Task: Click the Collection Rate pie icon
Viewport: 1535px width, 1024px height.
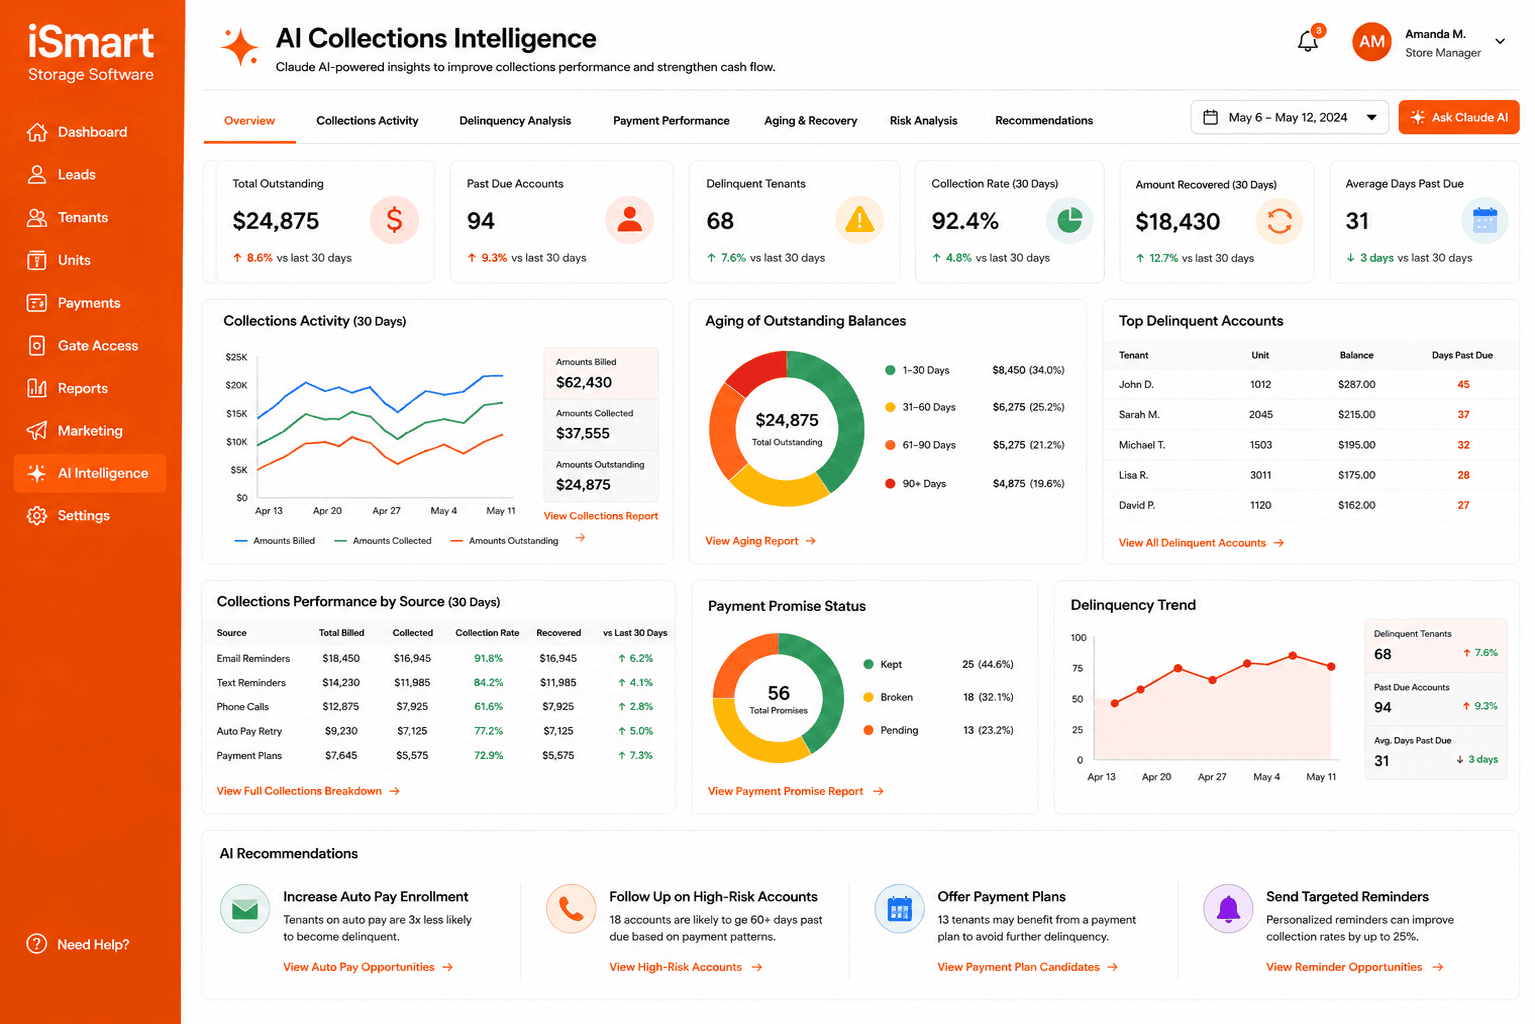Action: 1070,220
